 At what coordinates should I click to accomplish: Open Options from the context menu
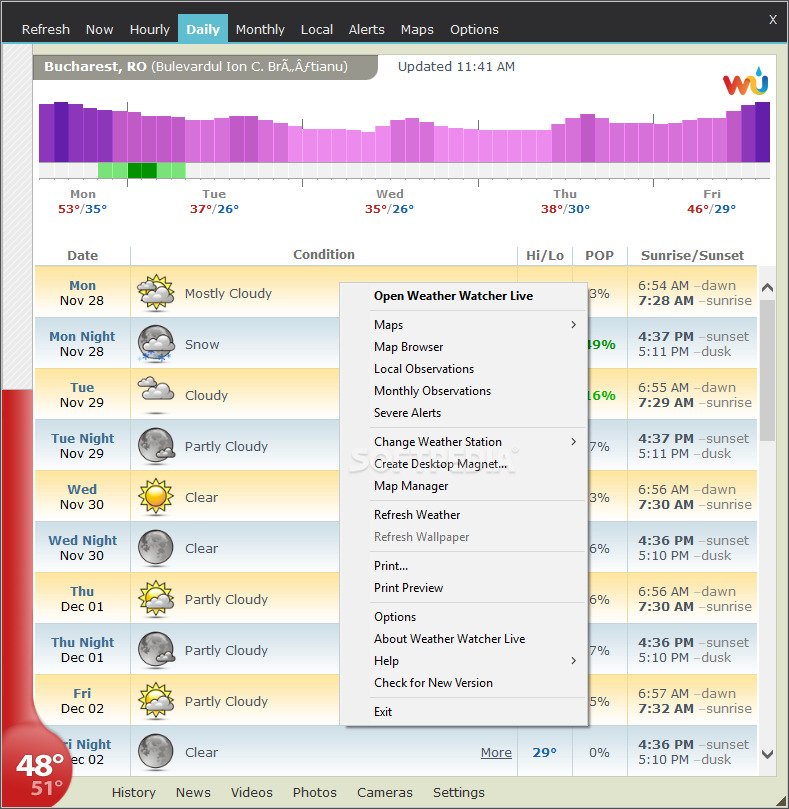[395, 617]
